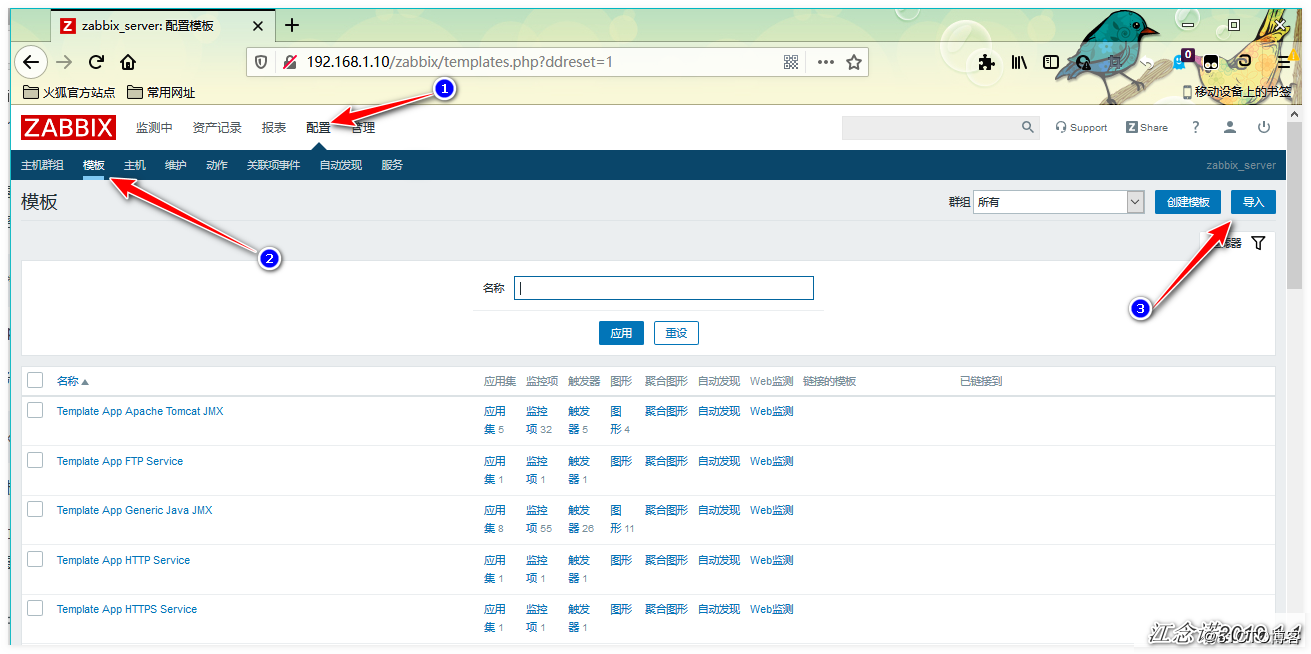
Task: Click the browser forward arrow
Action: [x=64, y=62]
